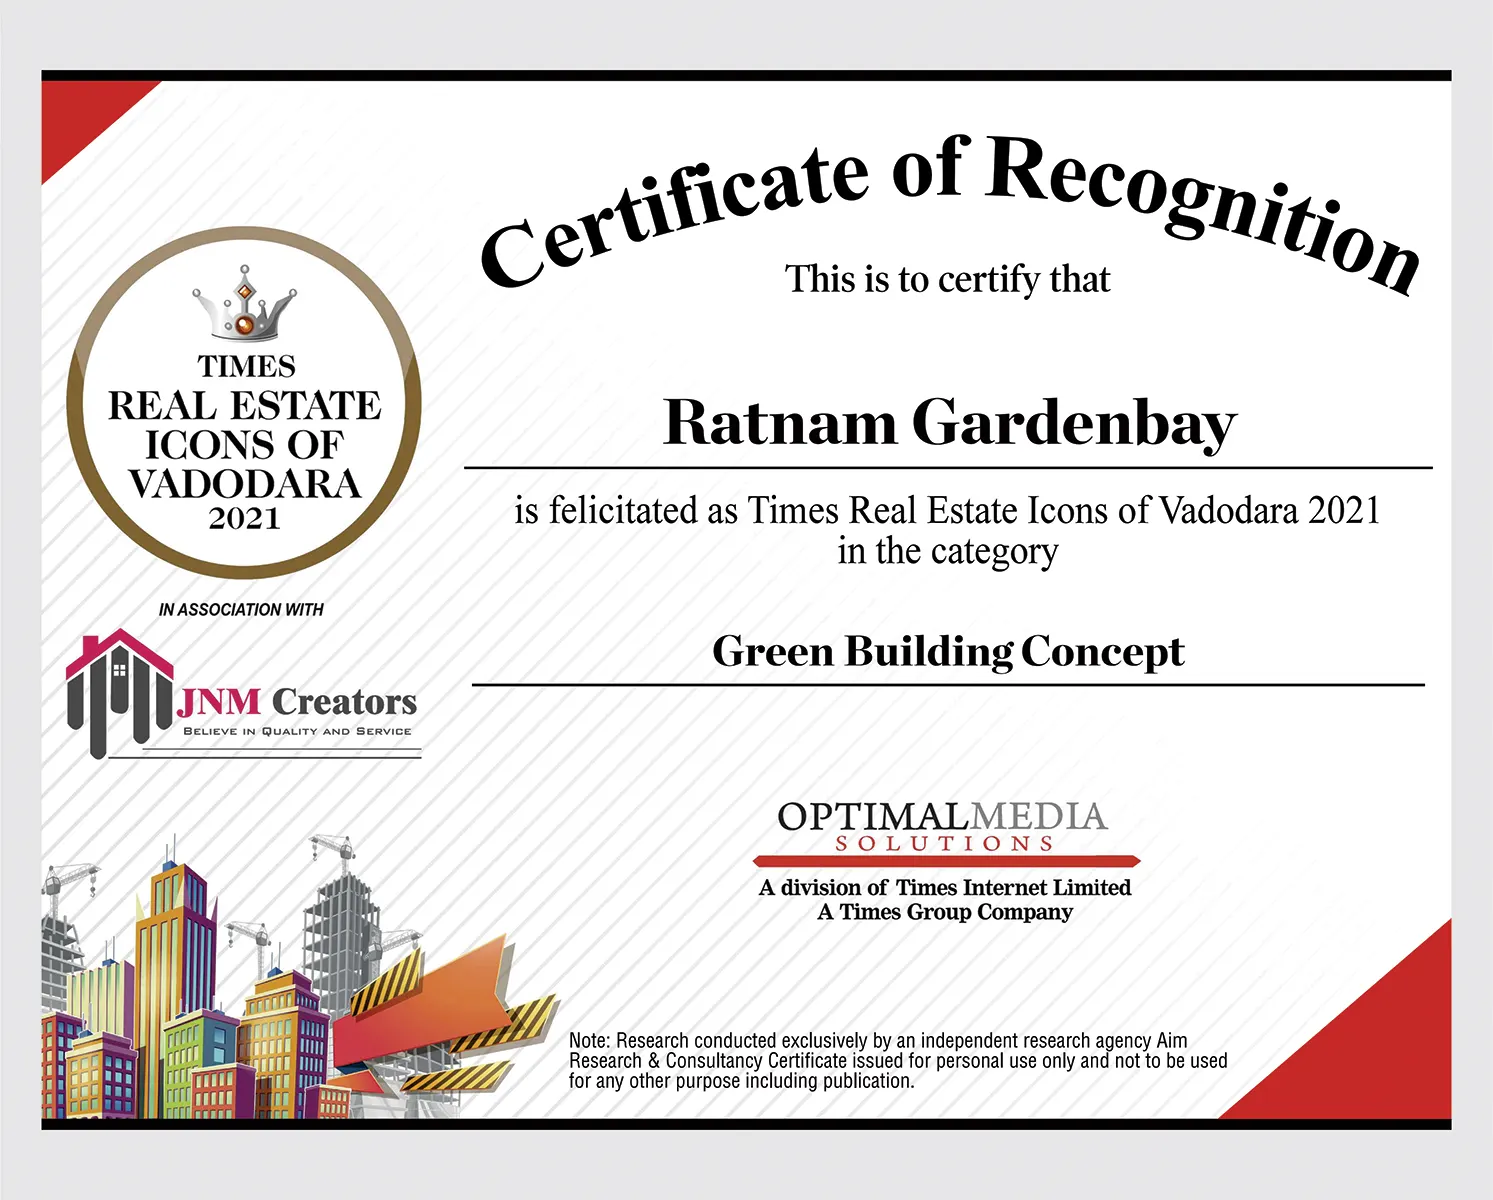Viewport: 1493px width, 1200px height.
Task: Click the gold circular Times Real Estate badge
Action: coord(244,403)
